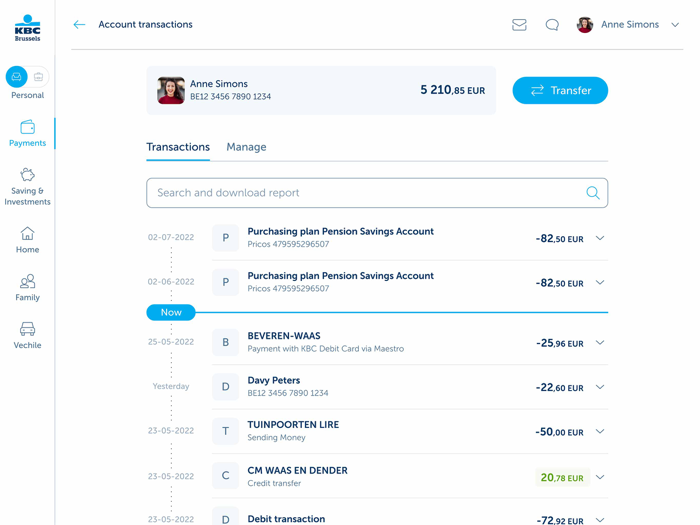Expand the Anne Simons user menu chevron

675,25
